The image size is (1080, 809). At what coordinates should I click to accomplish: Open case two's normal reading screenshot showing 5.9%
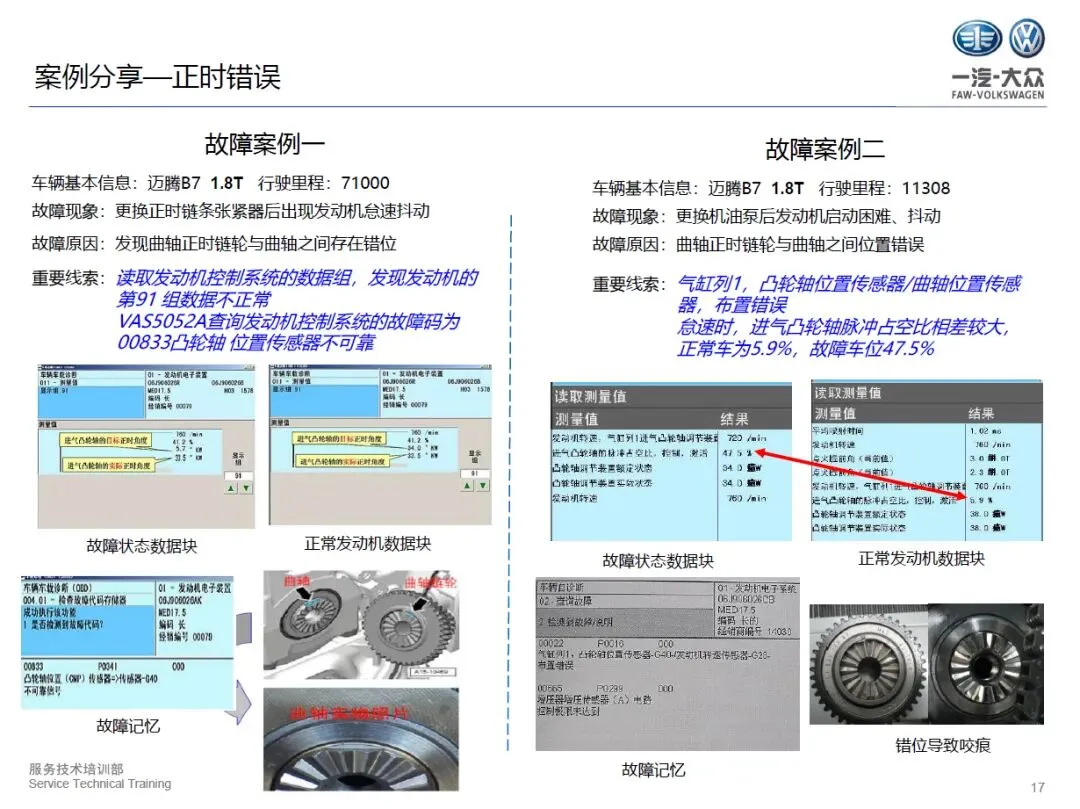tap(926, 461)
